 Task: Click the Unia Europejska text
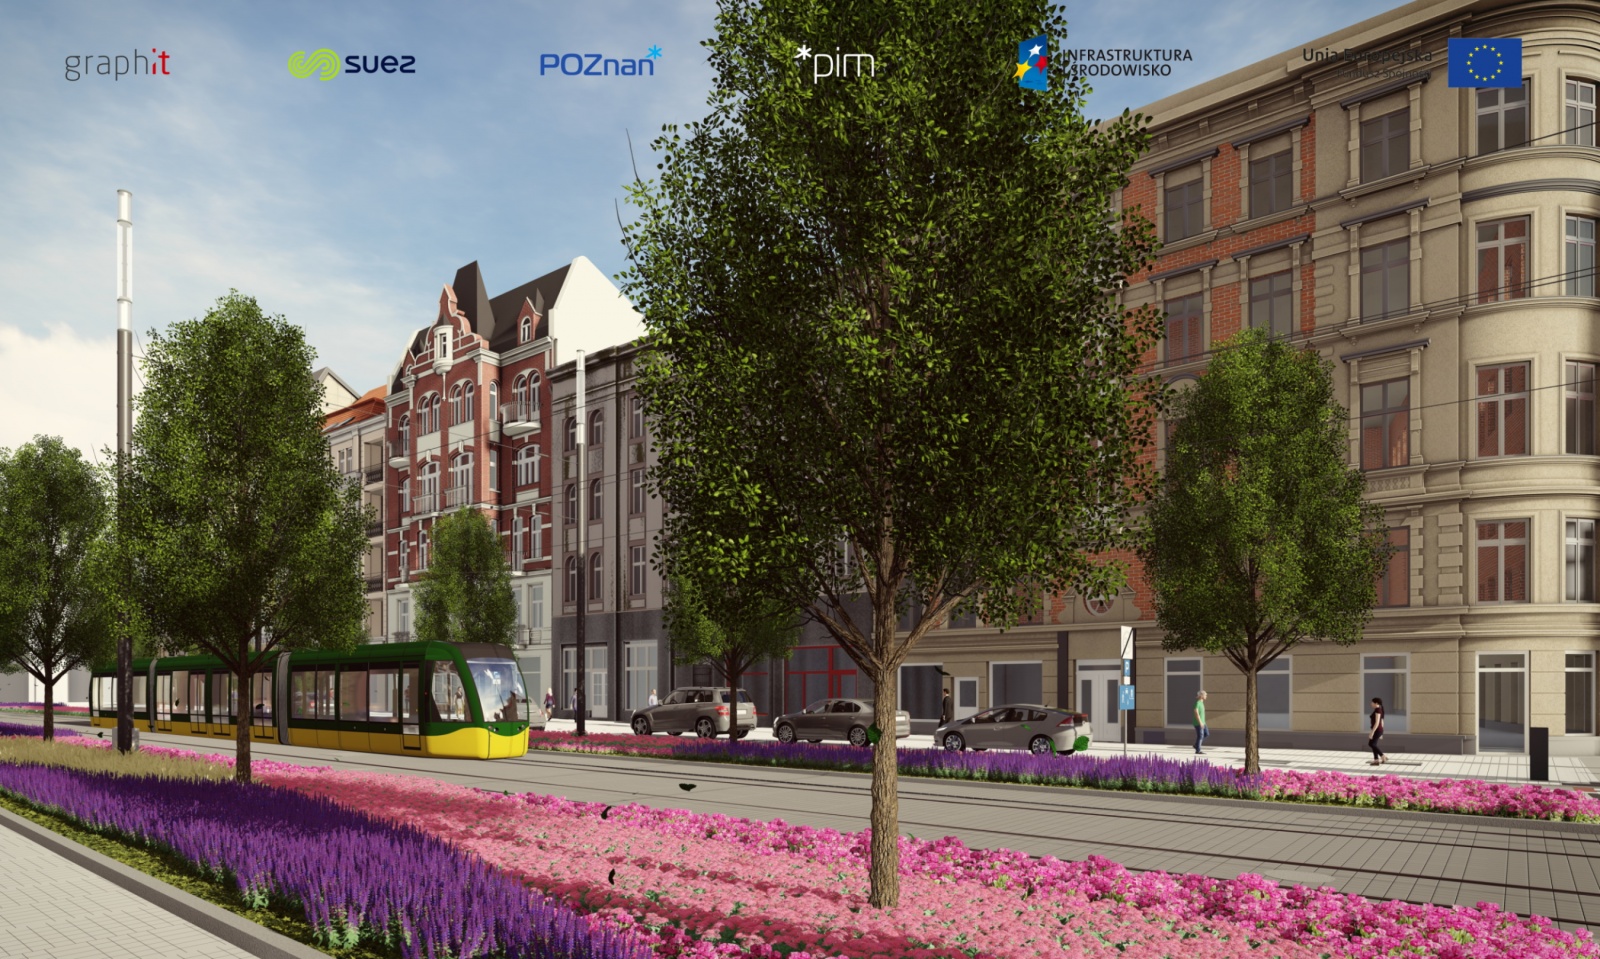point(1366,58)
